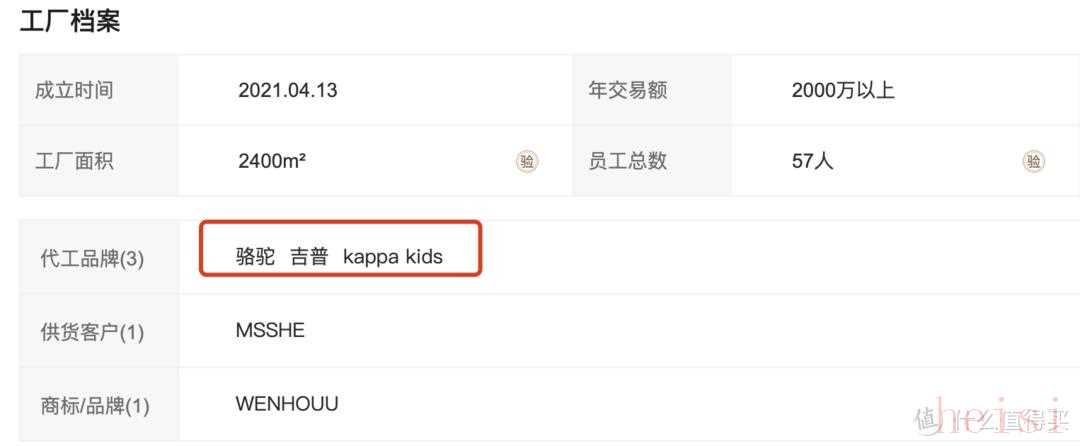Select the 骆驼 brand name
The width and height of the screenshot is (1080, 446).
click(255, 257)
